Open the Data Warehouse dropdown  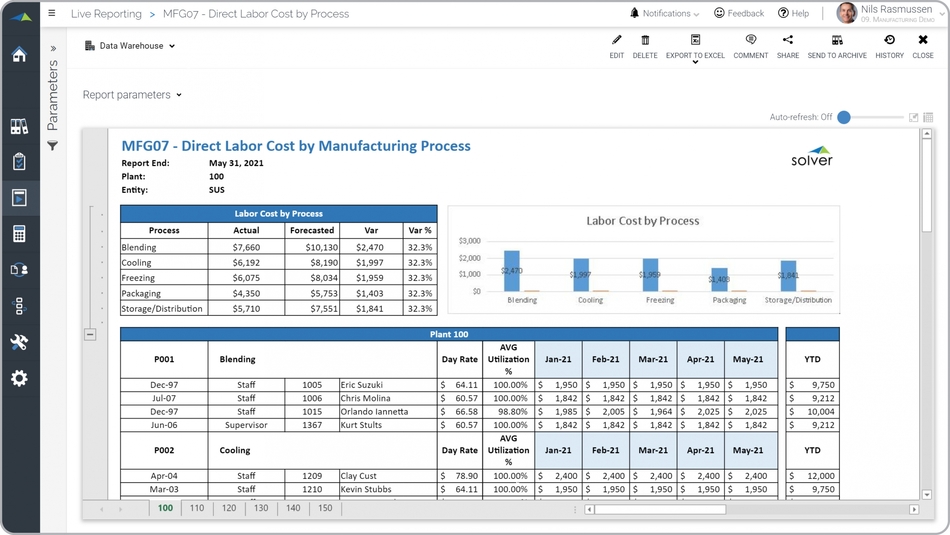pos(130,46)
